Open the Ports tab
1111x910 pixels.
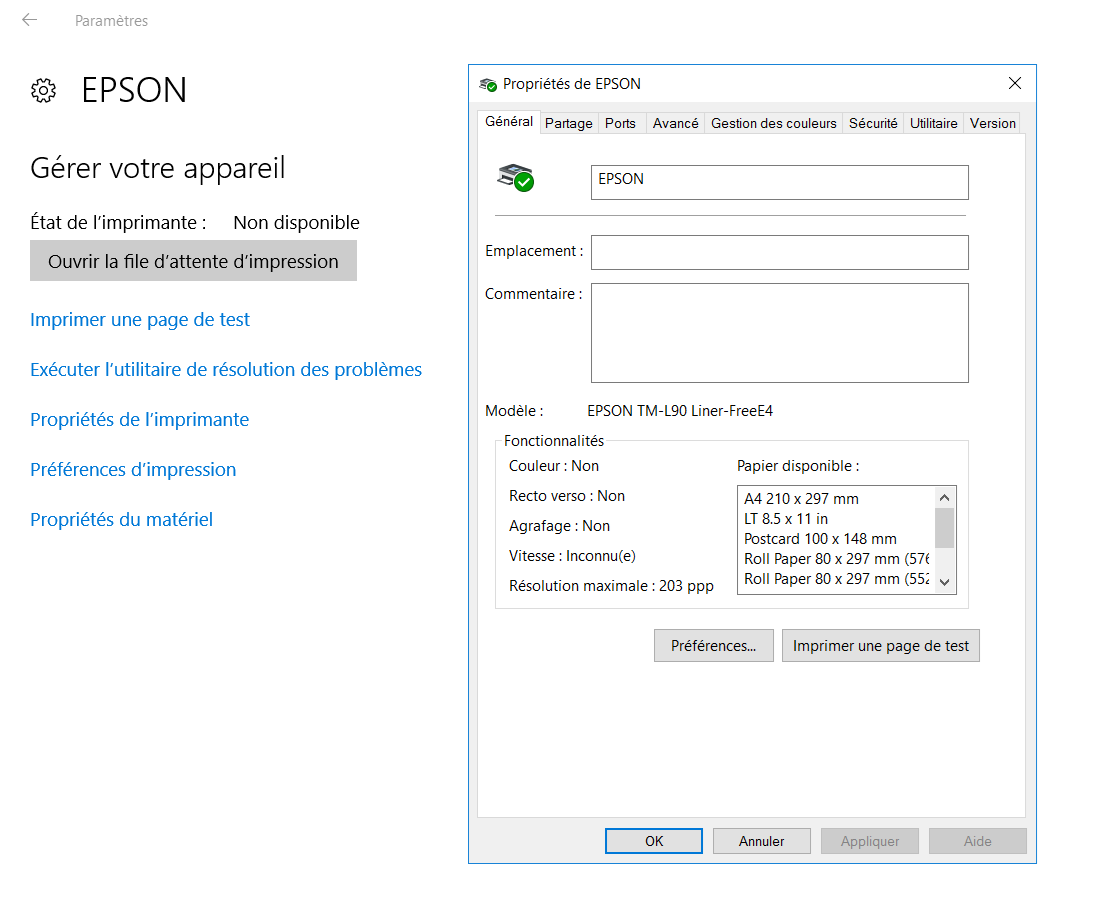(x=620, y=123)
